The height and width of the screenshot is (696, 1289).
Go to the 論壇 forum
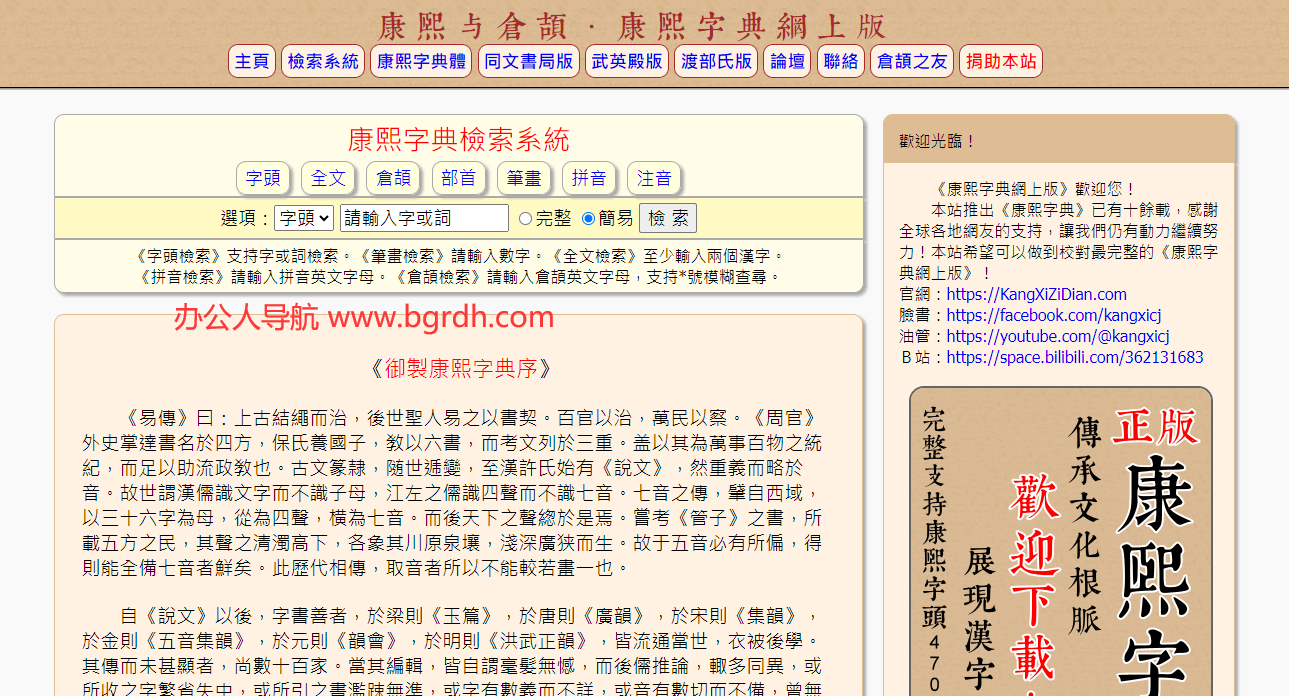pos(786,61)
